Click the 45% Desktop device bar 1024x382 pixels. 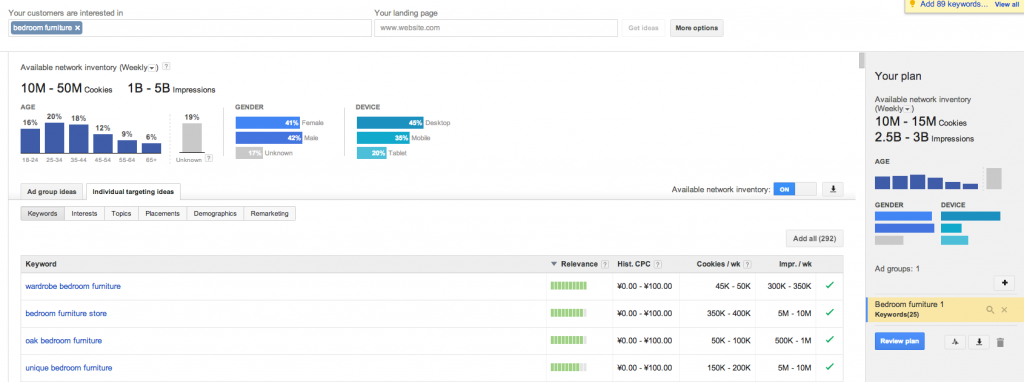[x=390, y=122]
